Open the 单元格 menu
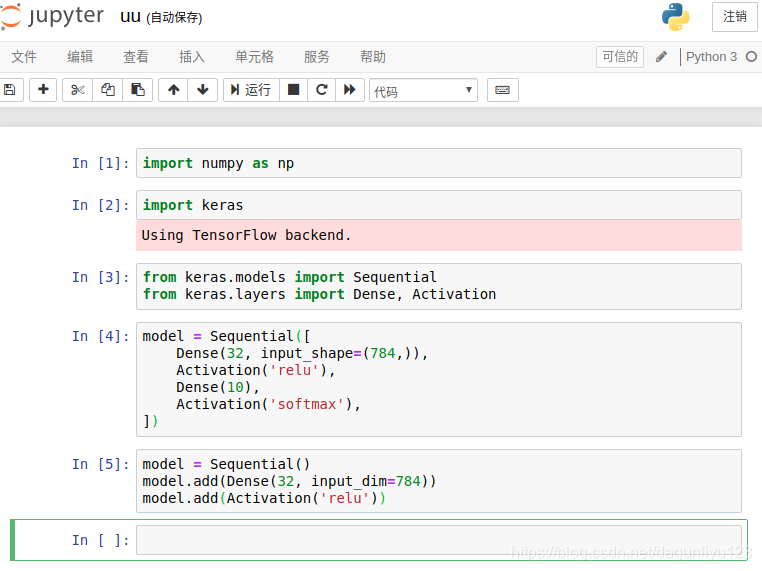The height and width of the screenshot is (571, 762). coord(255,57)
